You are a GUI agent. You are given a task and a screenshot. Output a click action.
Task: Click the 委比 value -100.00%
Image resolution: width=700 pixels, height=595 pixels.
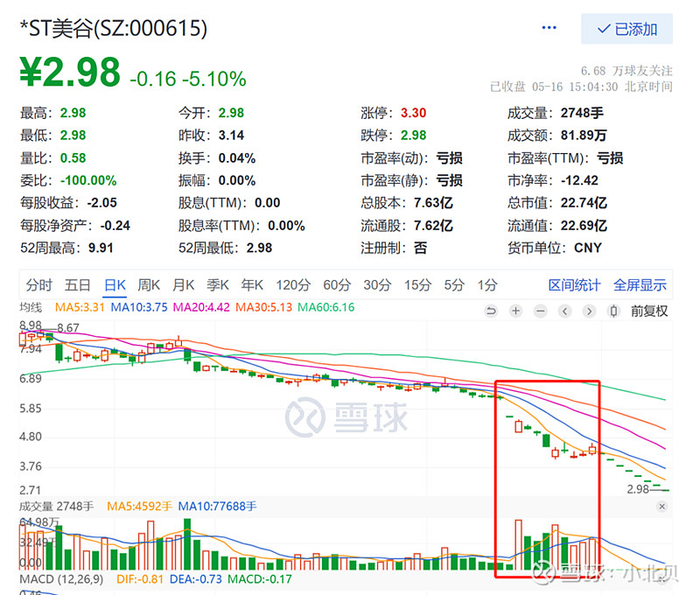[88, 180]
